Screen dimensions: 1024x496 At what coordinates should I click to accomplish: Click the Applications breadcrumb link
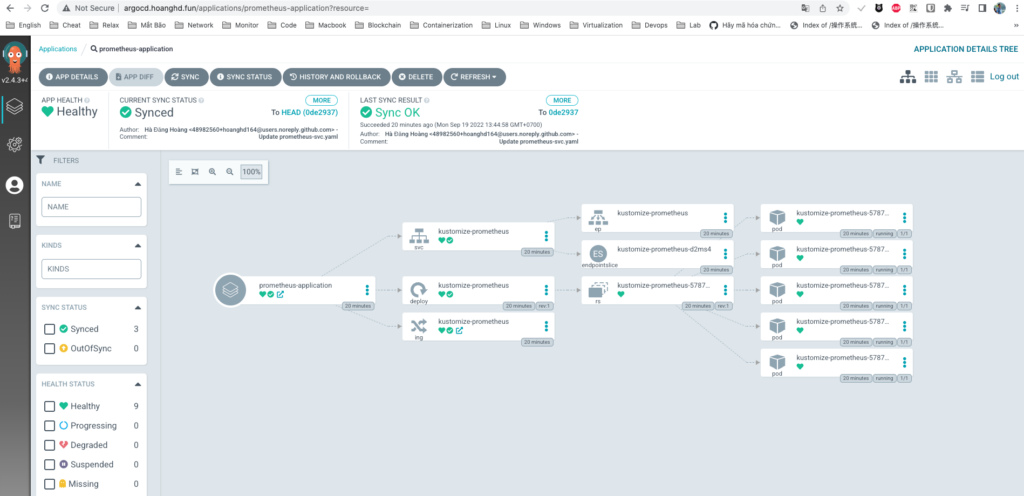coord(57,49)
